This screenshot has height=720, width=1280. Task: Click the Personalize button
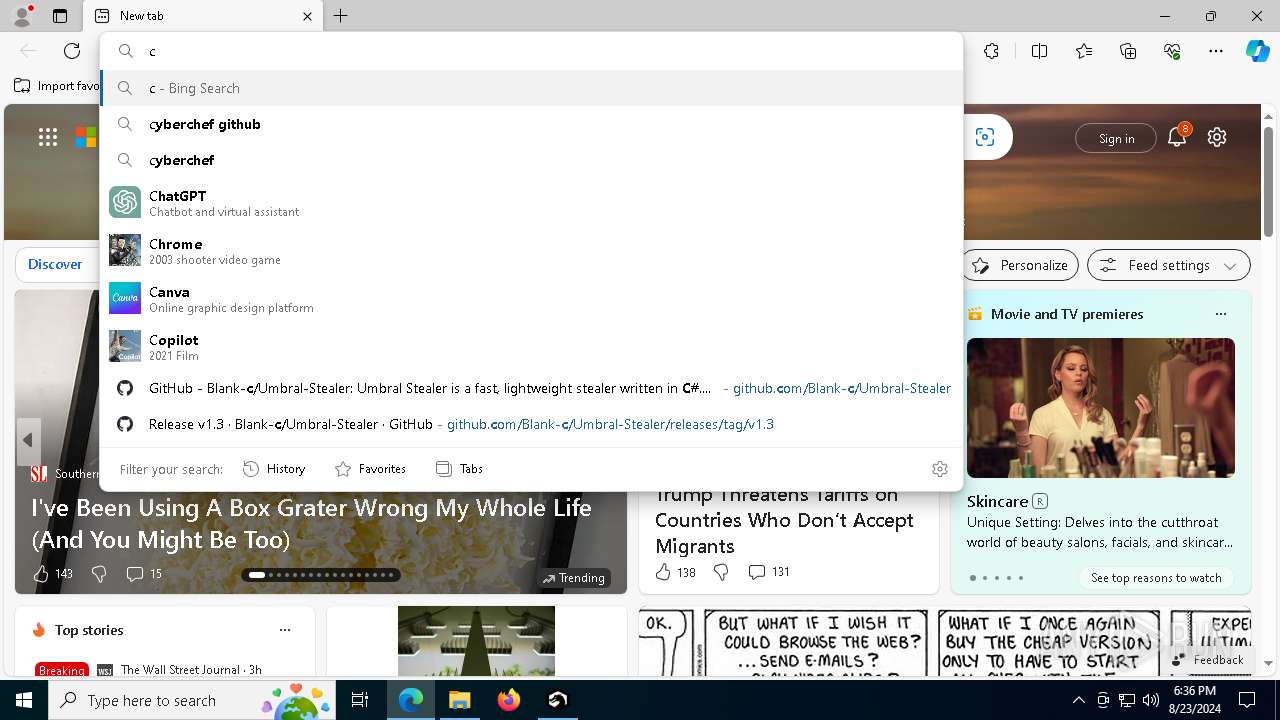pyautogui.click(x=1021, y=265)
